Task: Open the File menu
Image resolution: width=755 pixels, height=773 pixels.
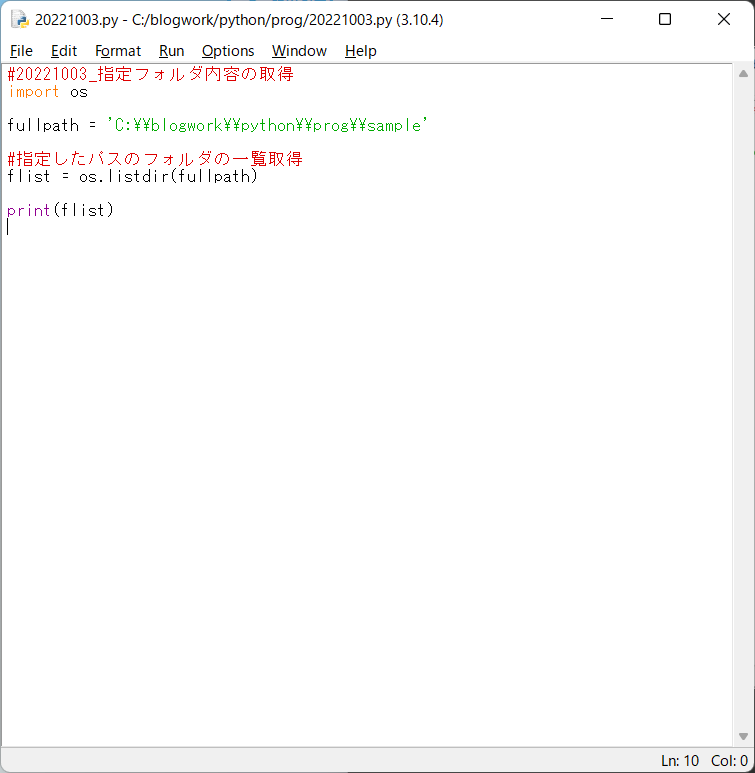Action: 21,51
